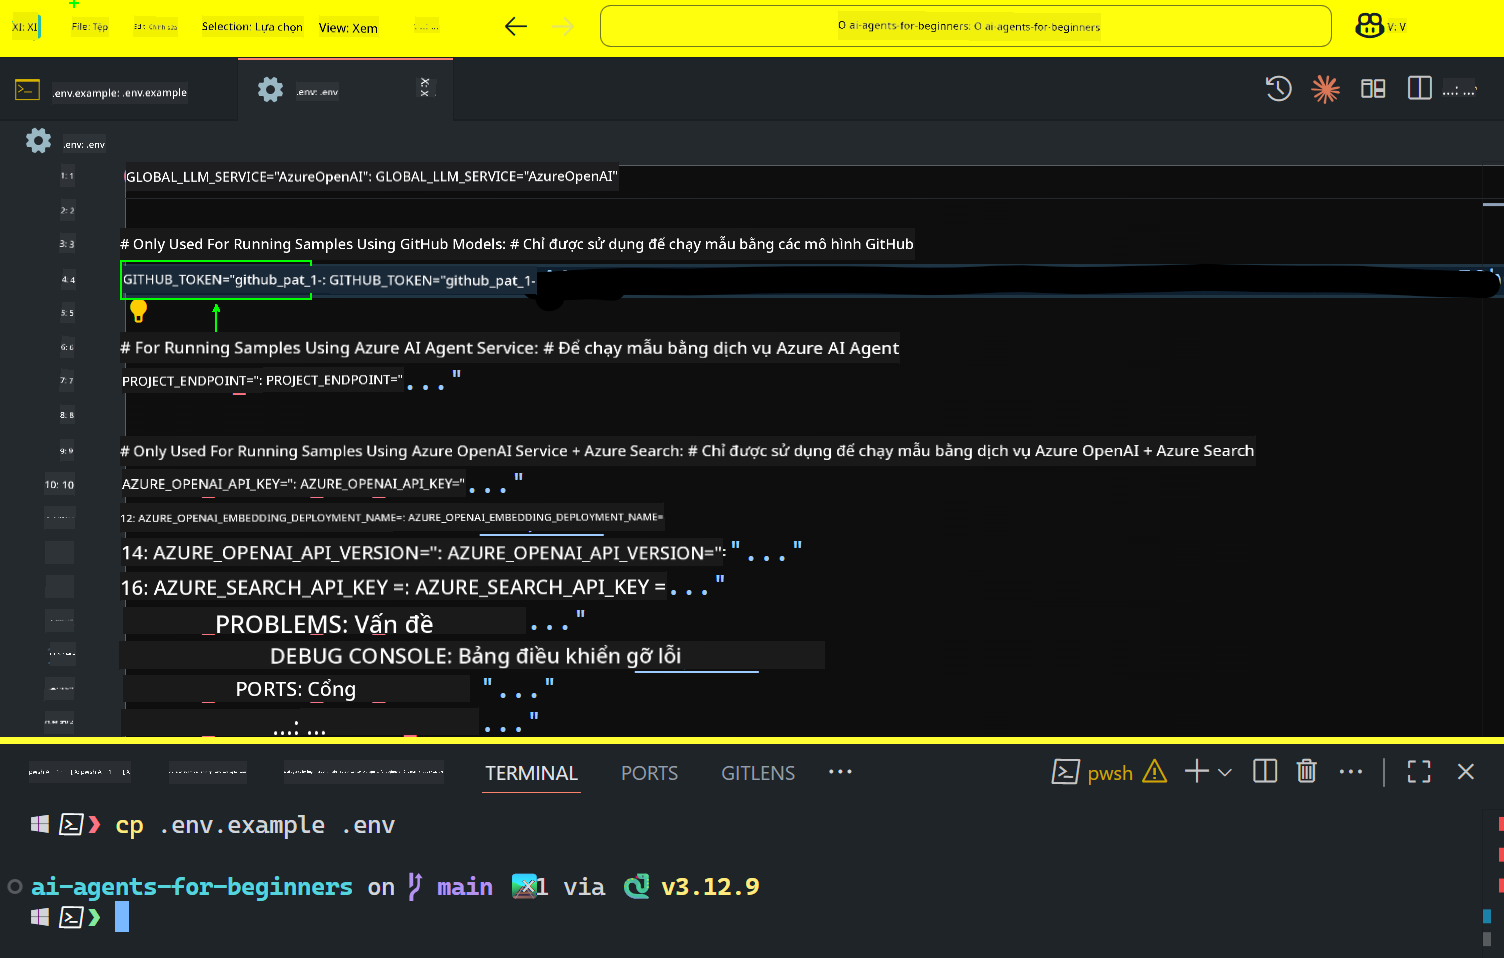This screenshot has width=1504, height=958.
Task: Split the terminal pane
Action: [1265, 771]
